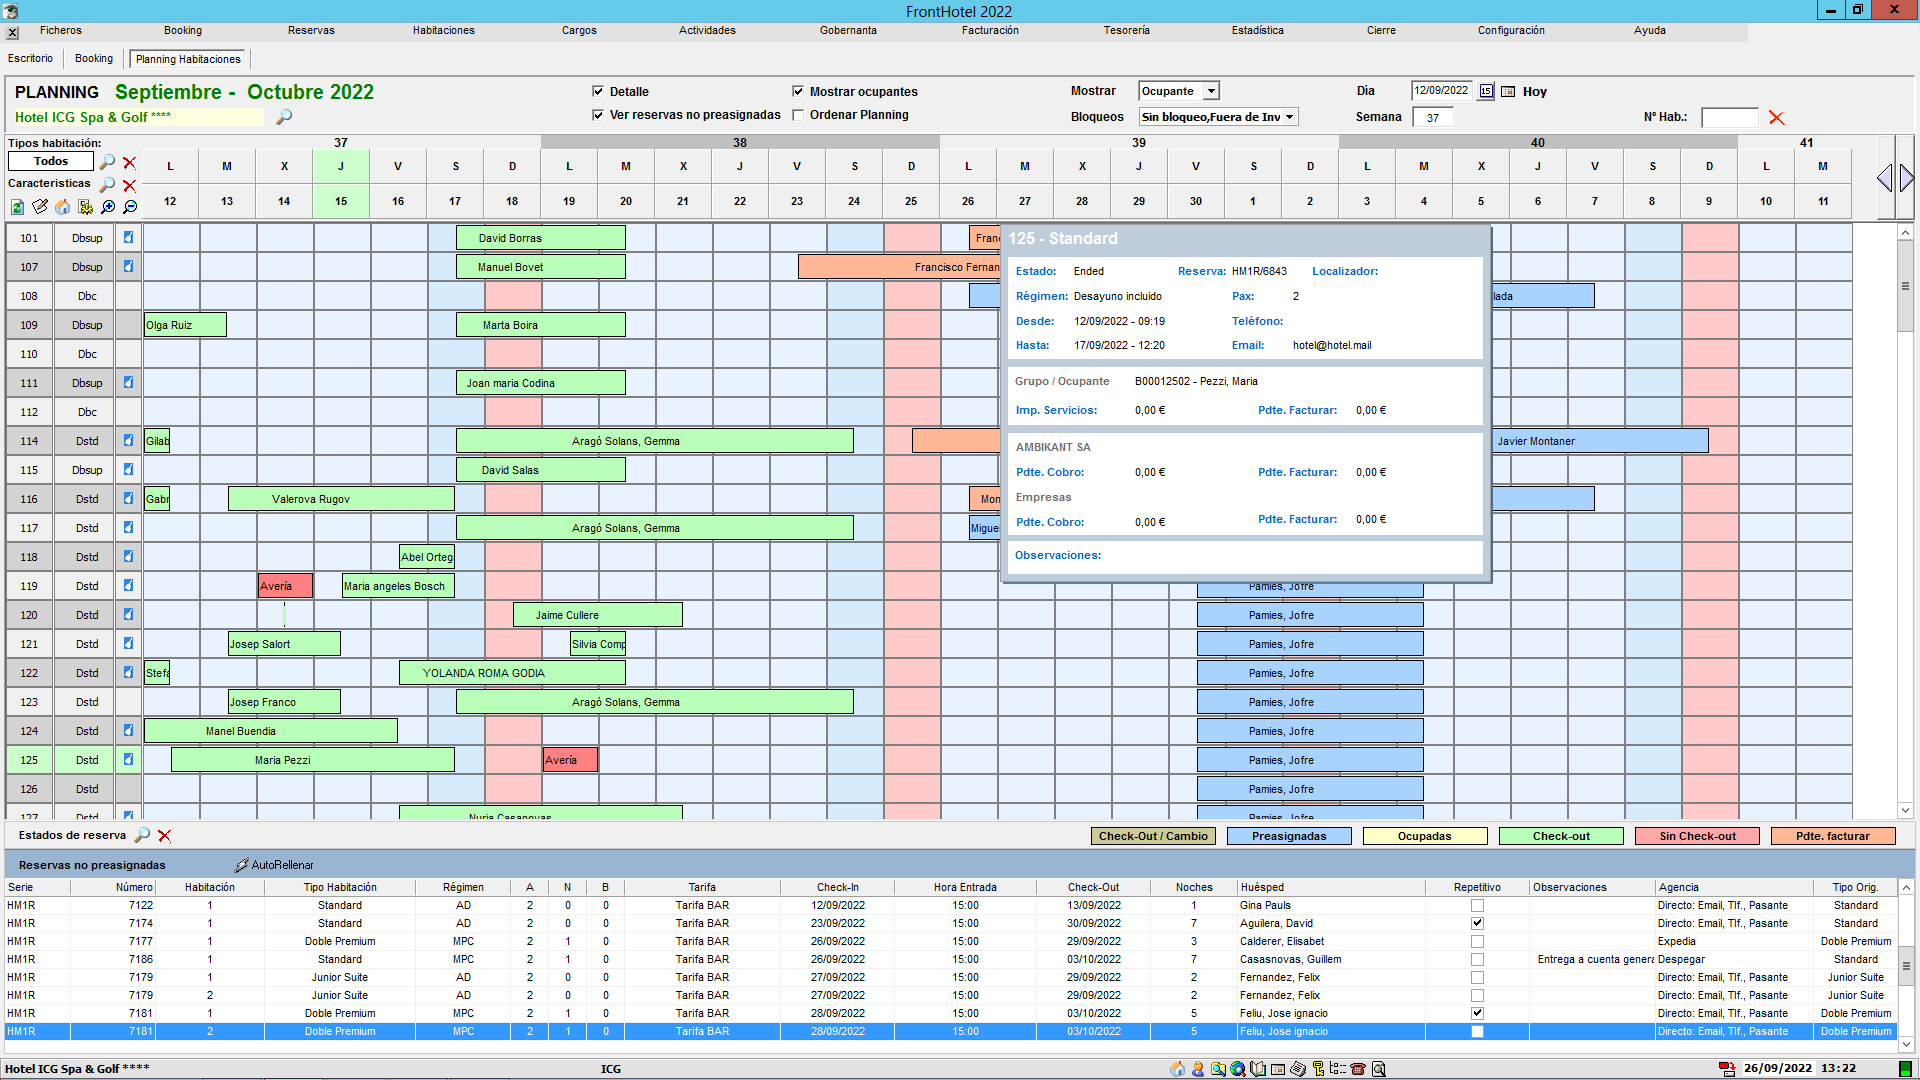Click the Sin Check-out color legend
This screenshot has height=1080, width=1920.
[1697, 836]
